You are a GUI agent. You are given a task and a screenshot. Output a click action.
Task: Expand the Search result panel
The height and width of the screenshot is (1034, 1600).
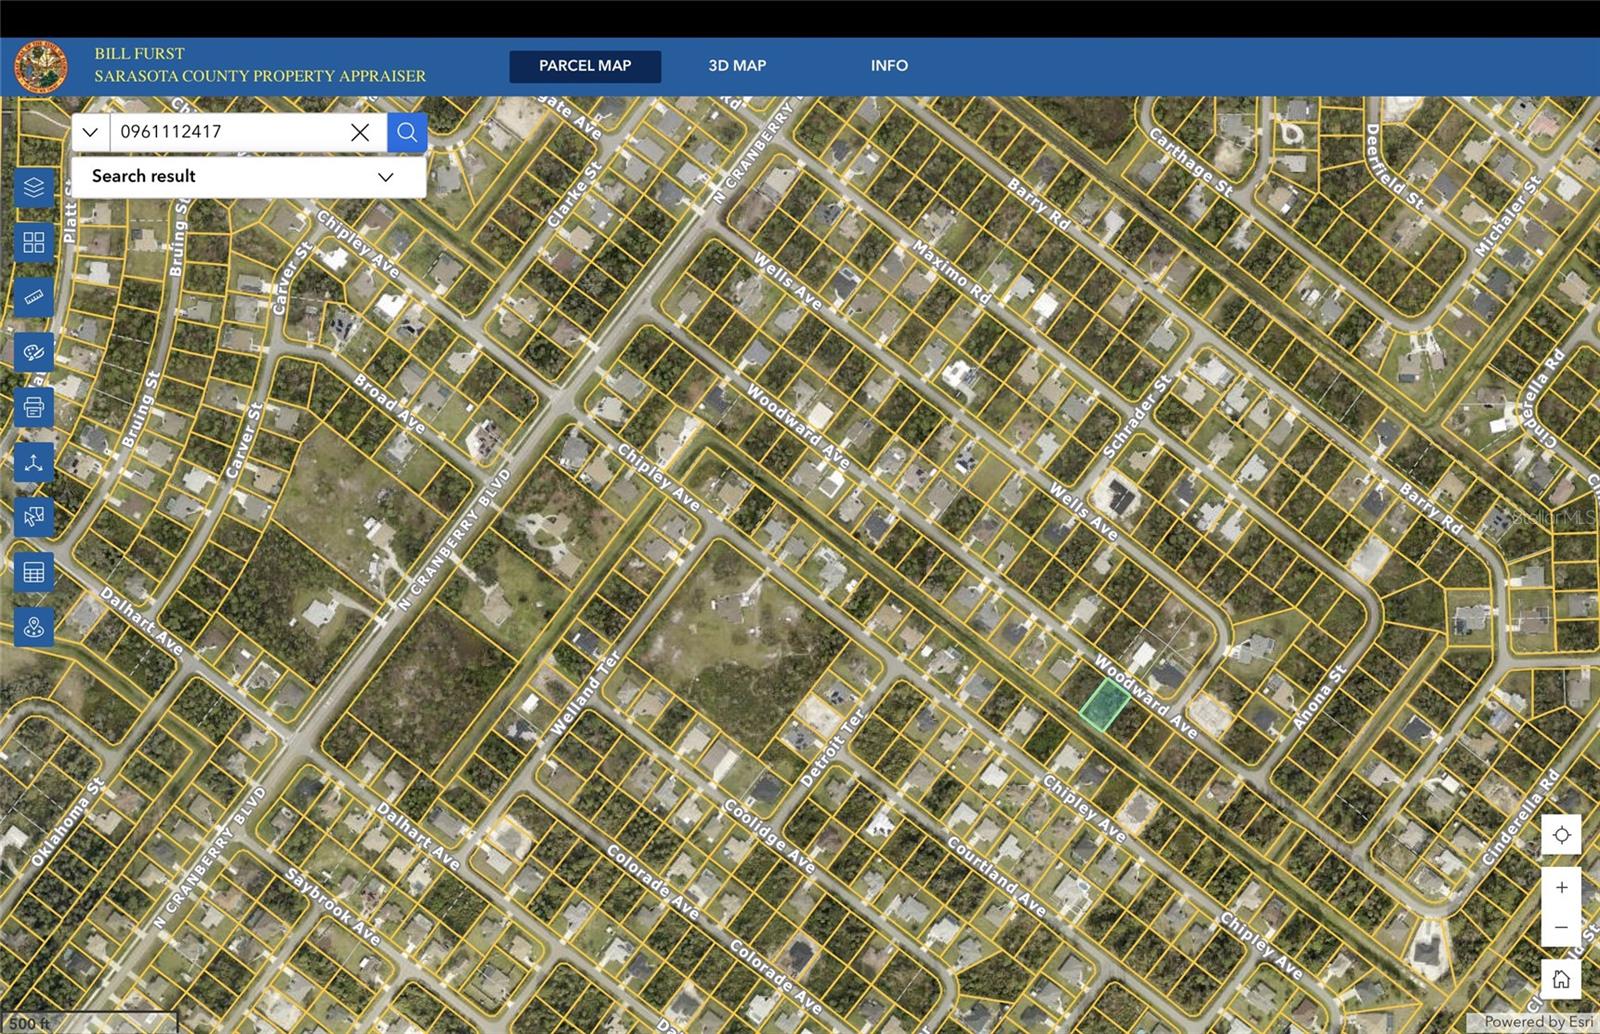249,176
